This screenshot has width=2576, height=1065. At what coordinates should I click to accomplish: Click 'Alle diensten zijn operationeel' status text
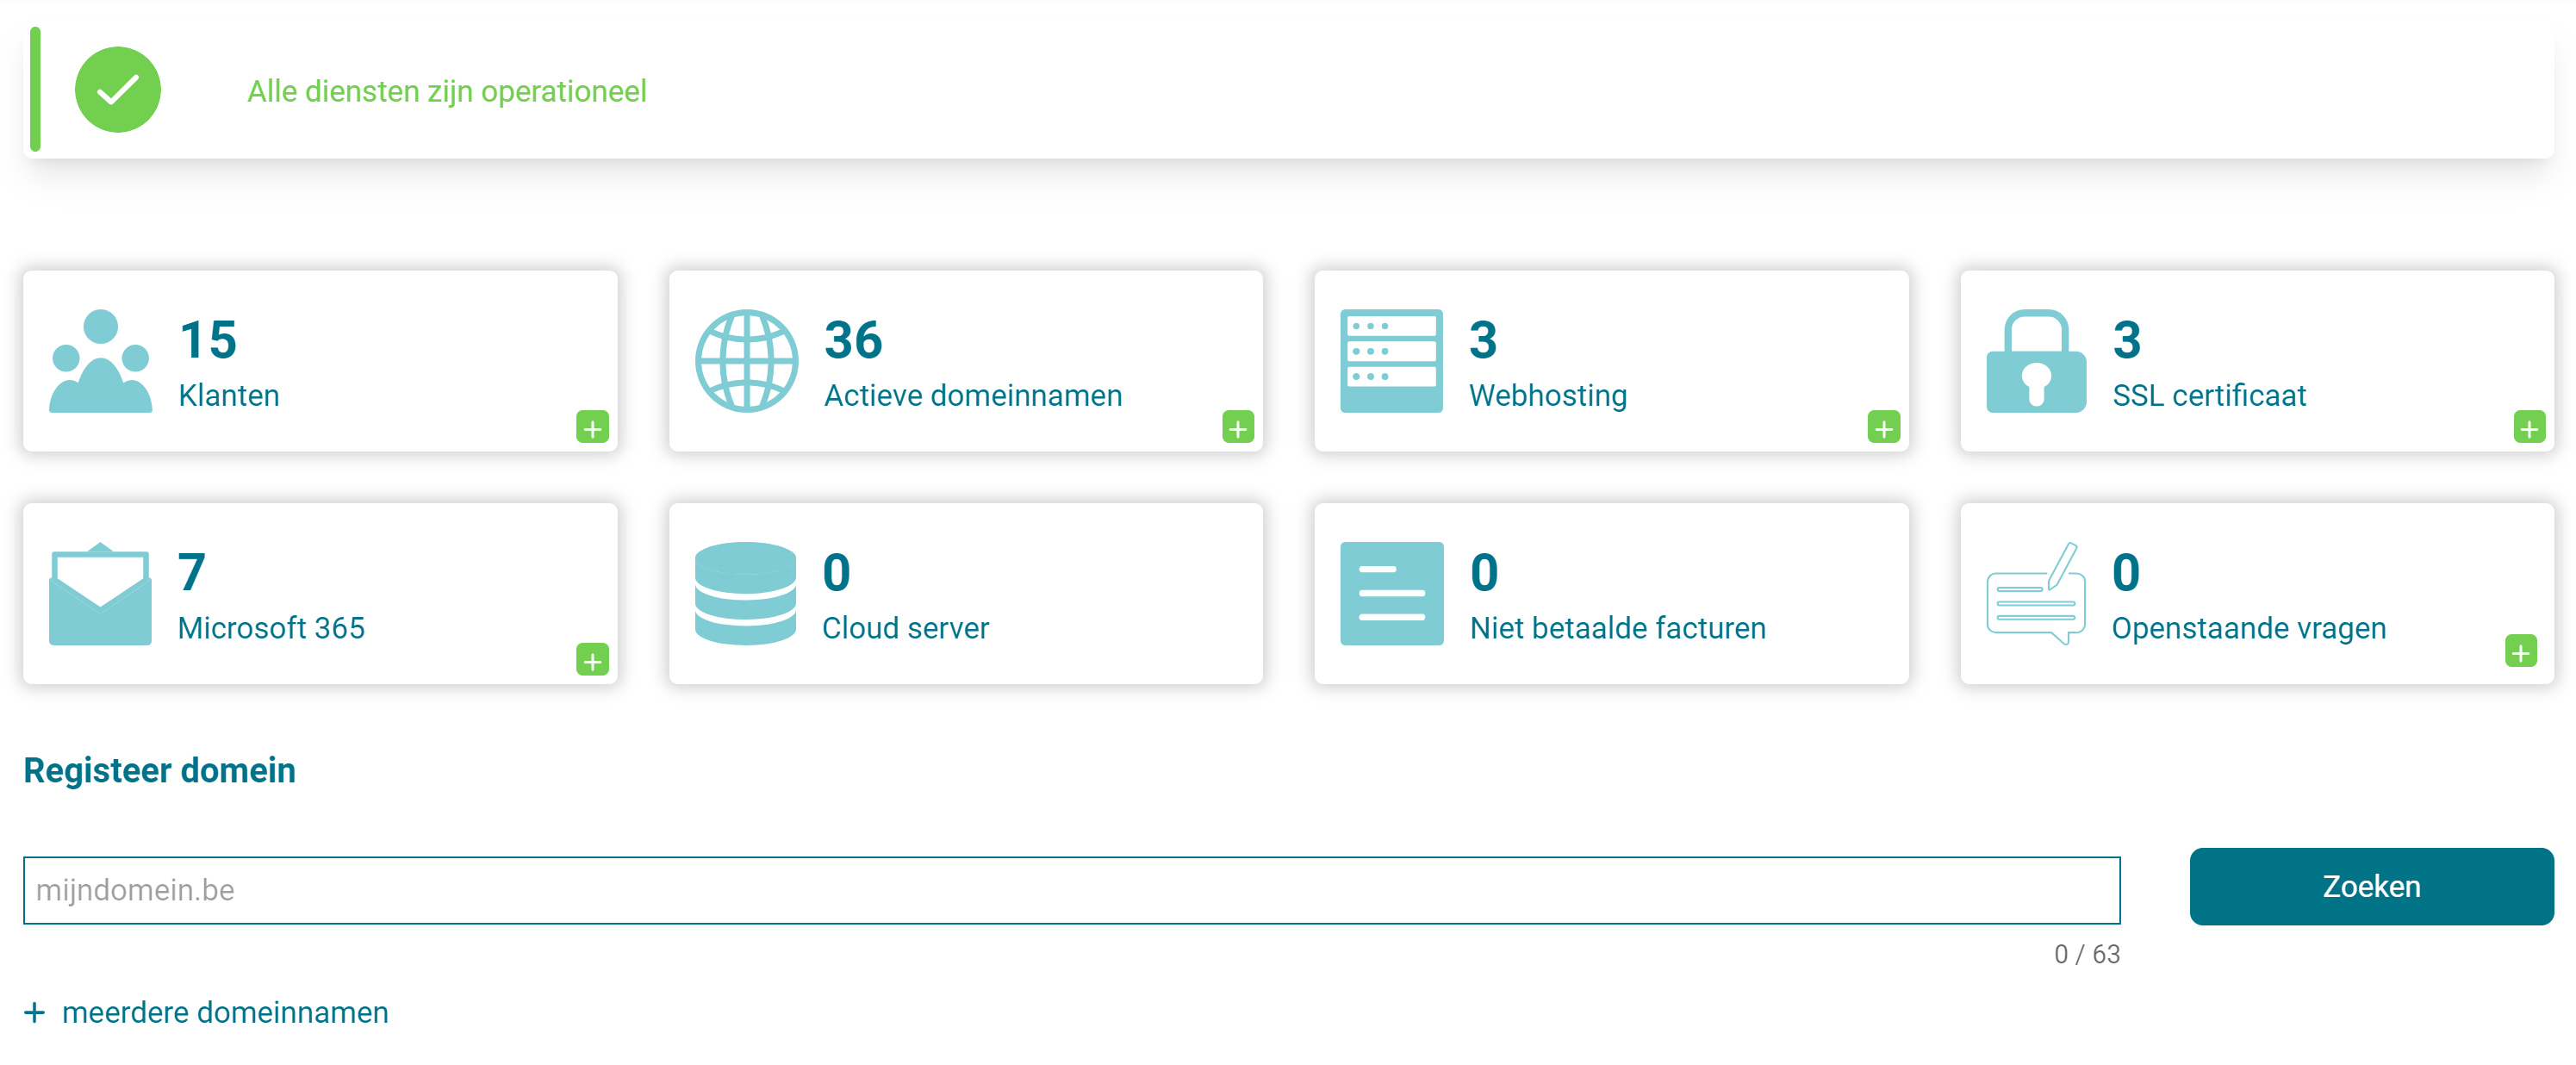tap(447, 91)
